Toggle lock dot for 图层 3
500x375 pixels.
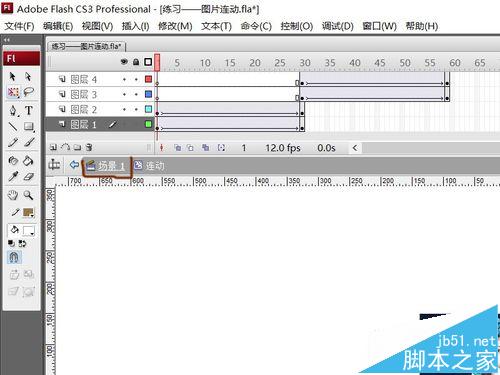[x=136, y=94]
